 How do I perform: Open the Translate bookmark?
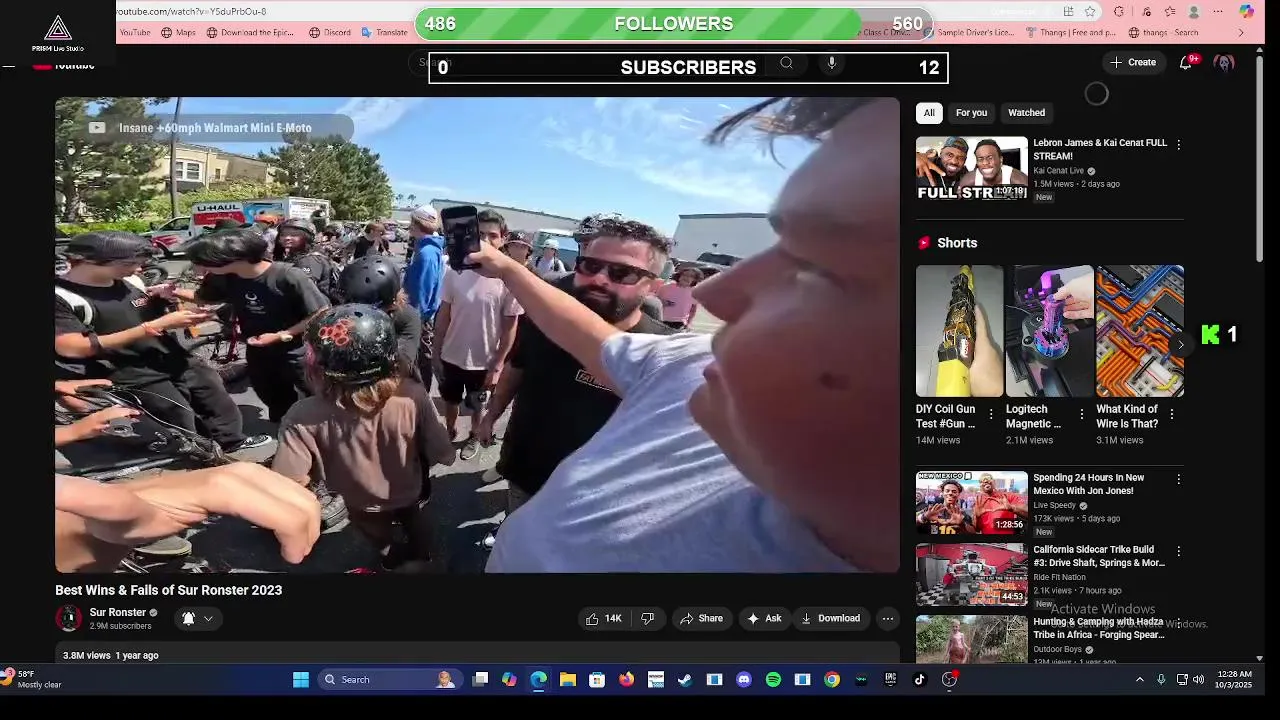tap(384, 32)
